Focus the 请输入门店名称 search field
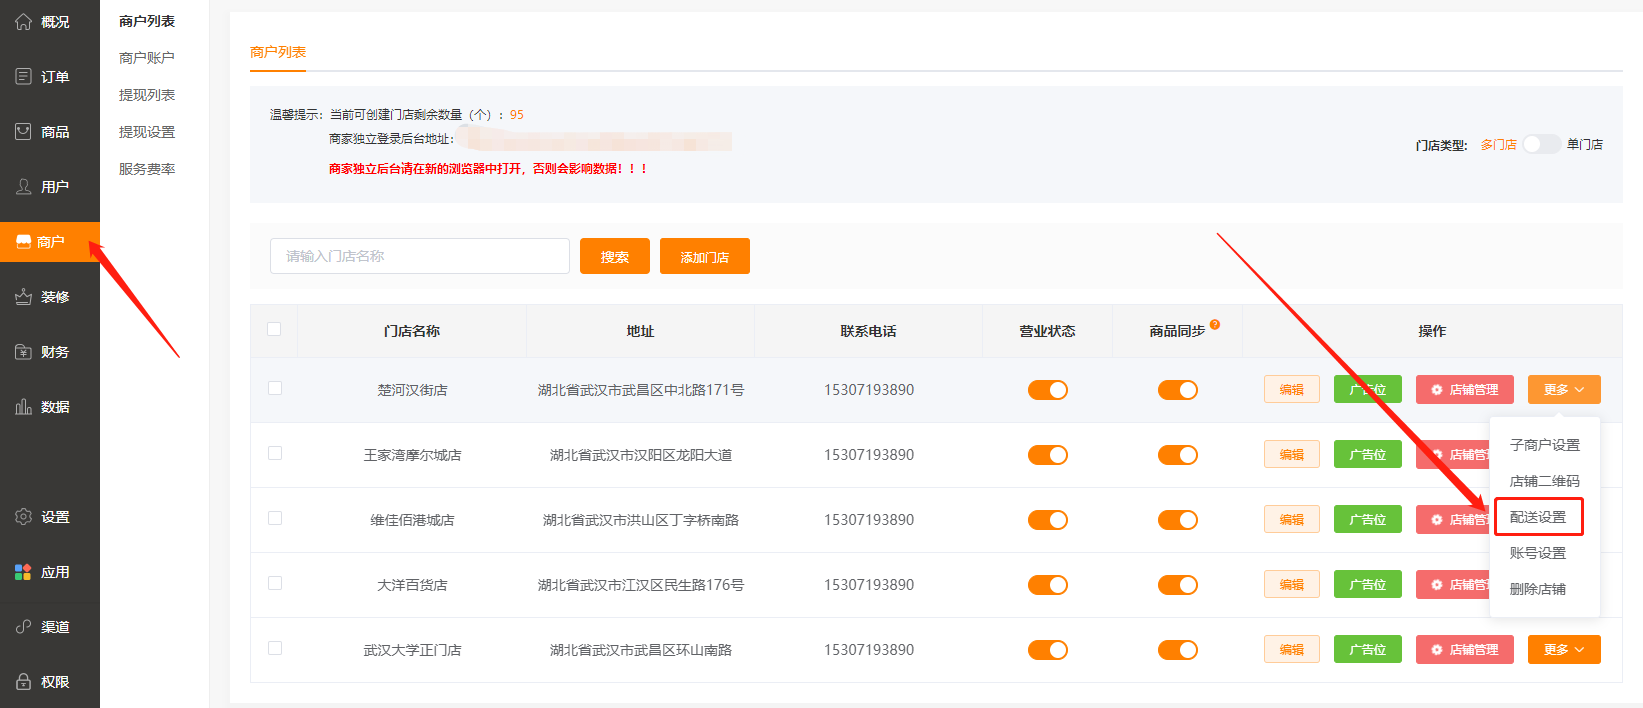Viewport: 1643px width, 708px height. coord(419,256)
